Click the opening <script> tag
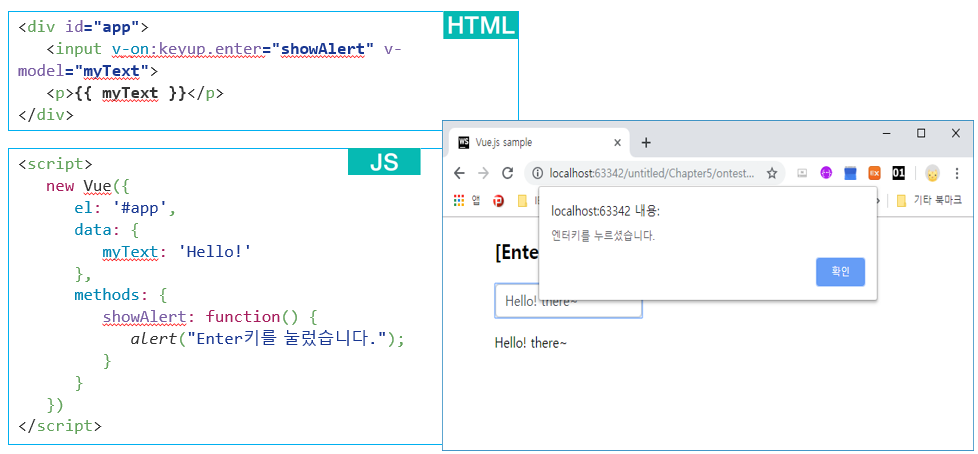Viewport: 978px width, 454px height. tap(55, 164)
